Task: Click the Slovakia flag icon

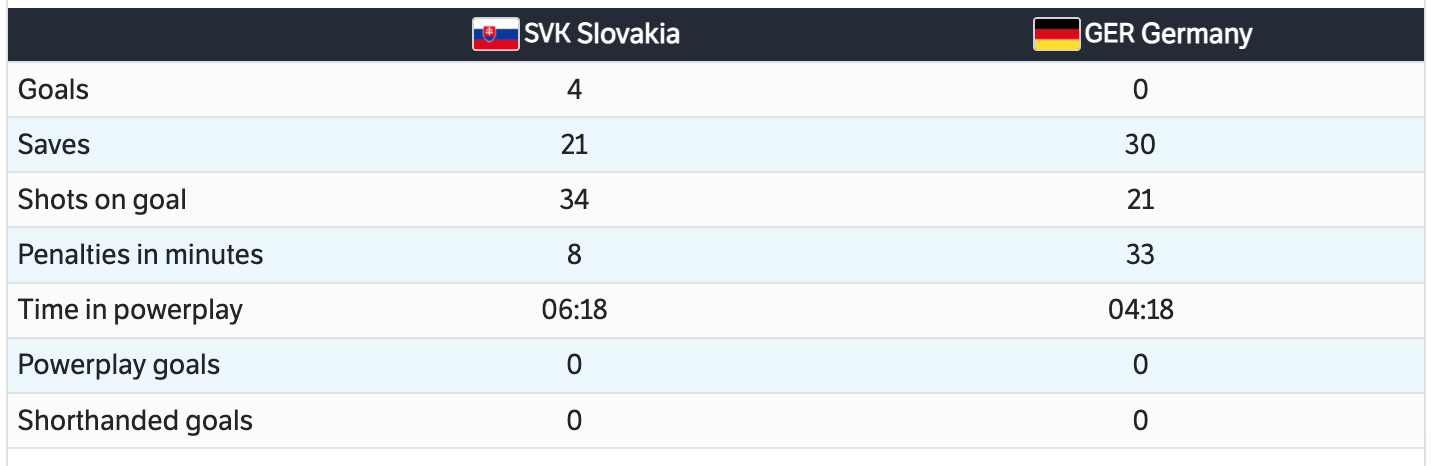Action: tap(495, 34)
